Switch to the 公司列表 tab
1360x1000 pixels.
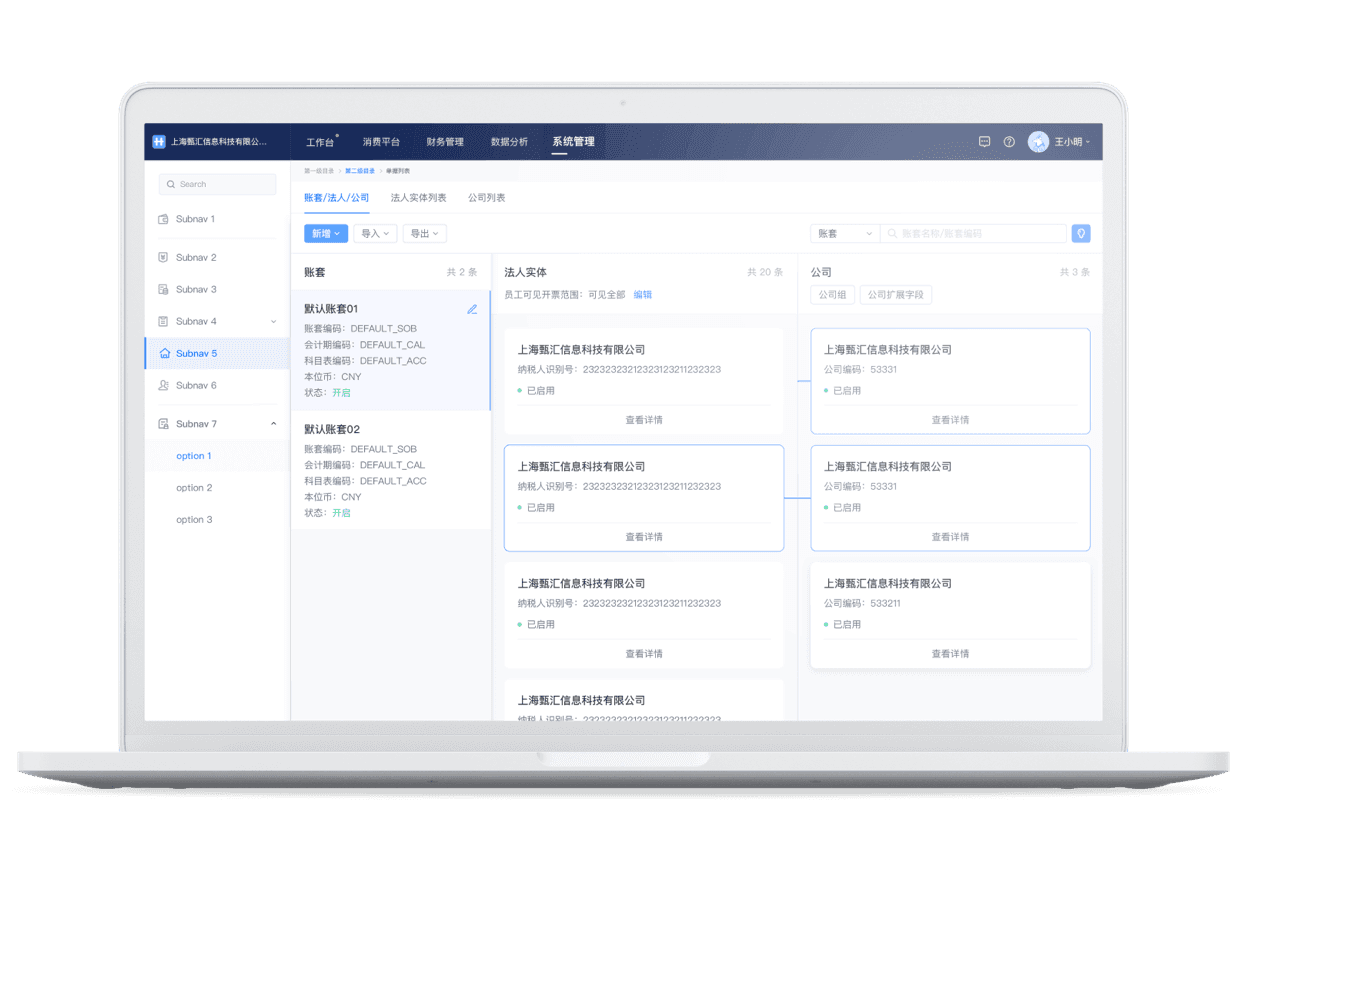click(x=487, y=198)
